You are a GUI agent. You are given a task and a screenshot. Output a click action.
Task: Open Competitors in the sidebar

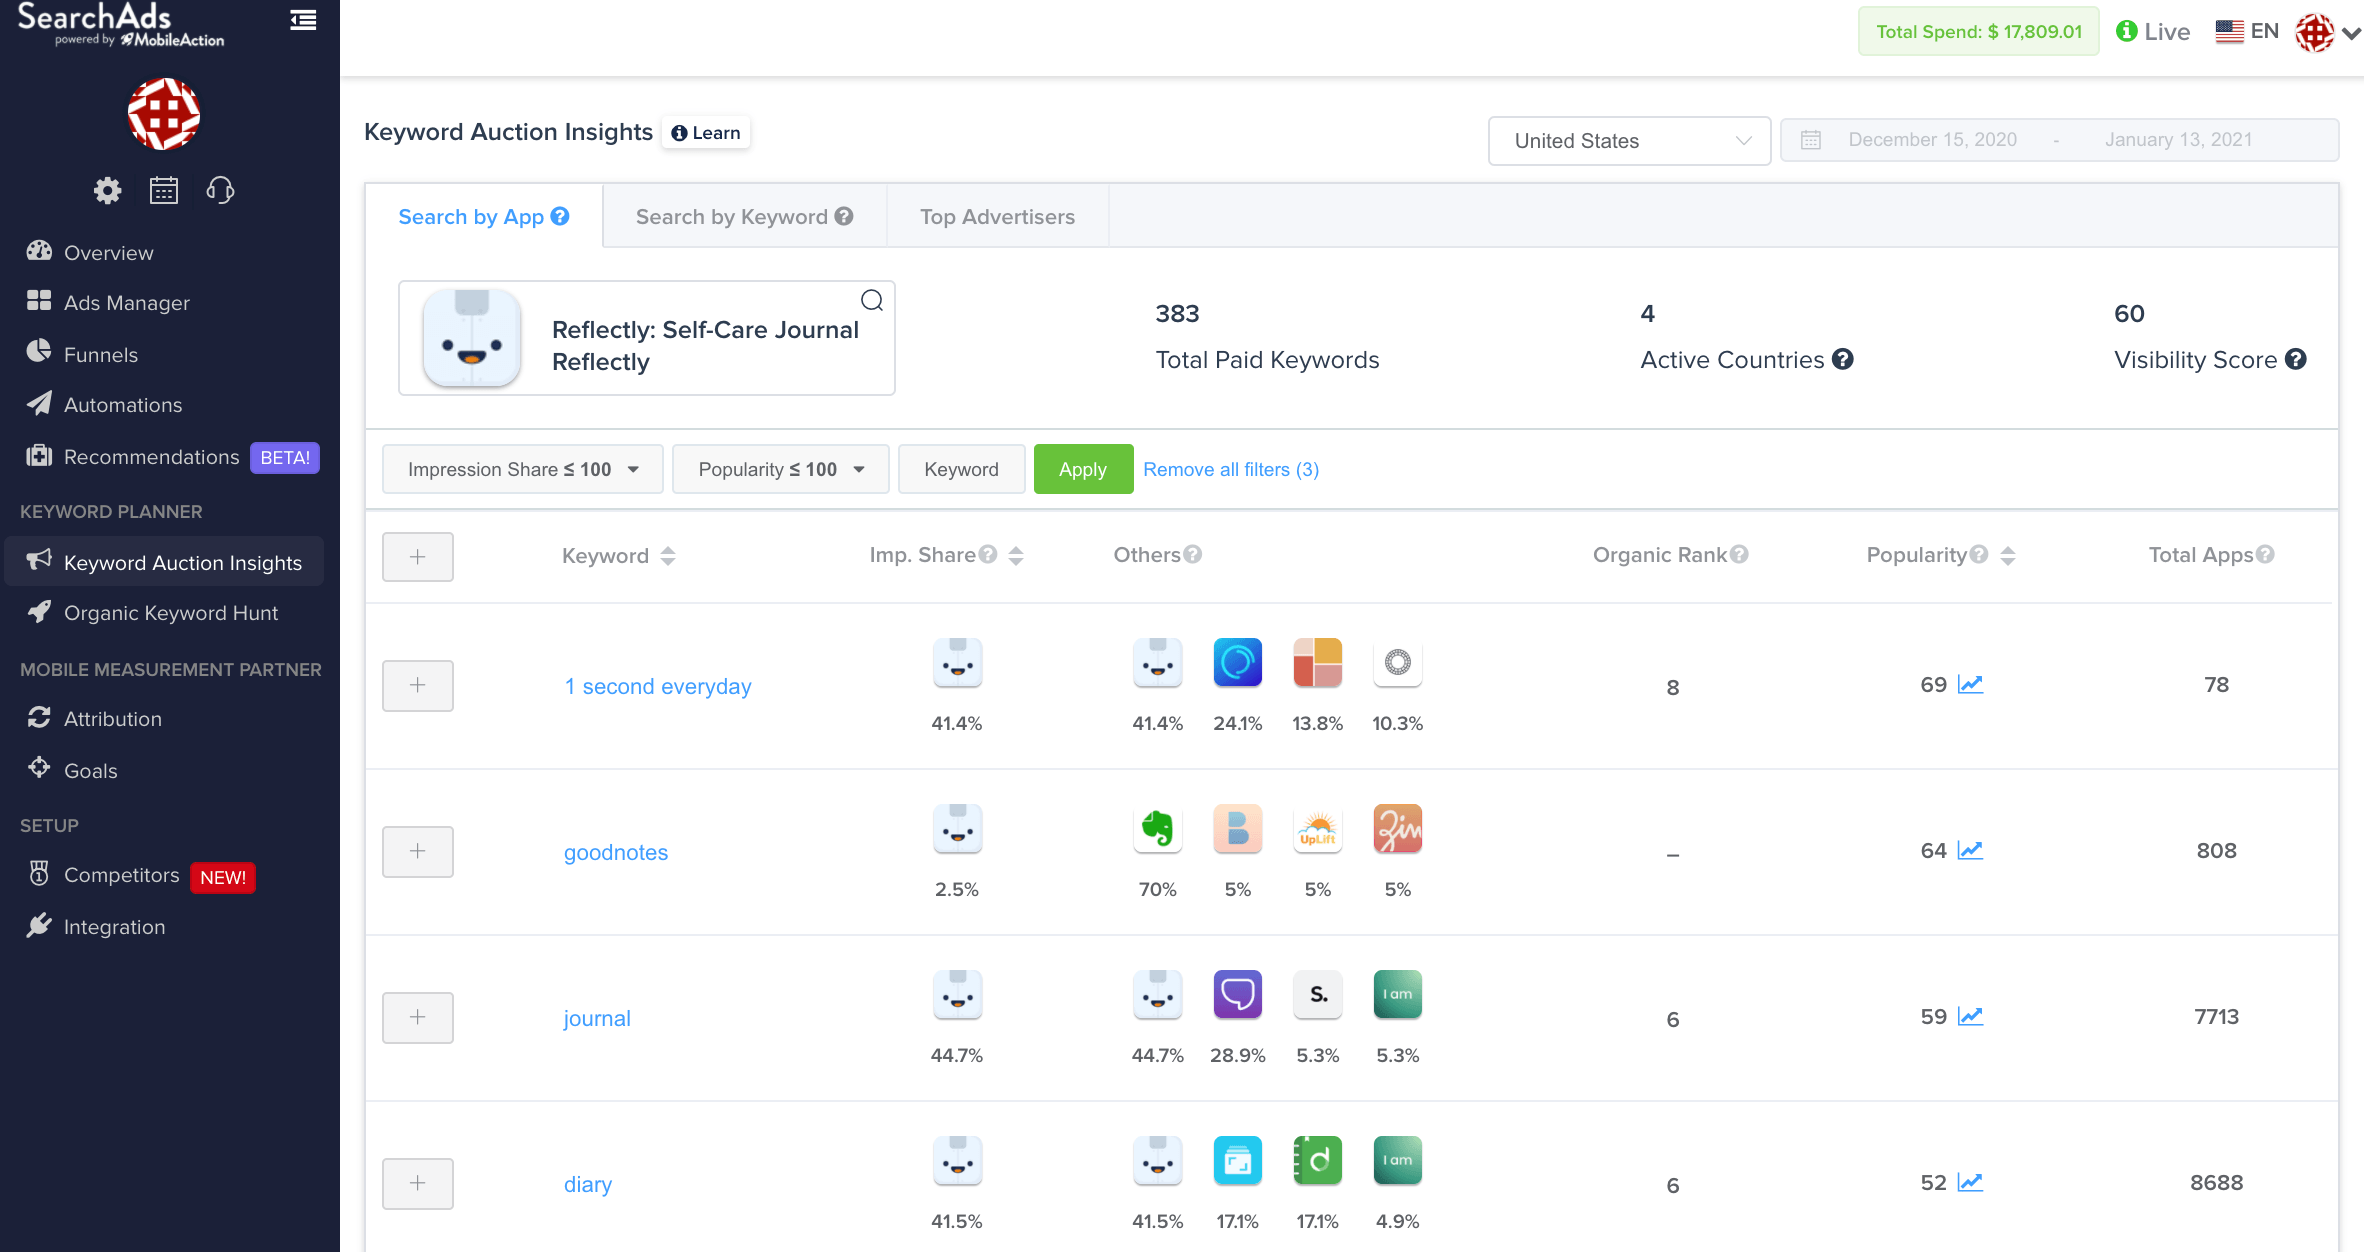[x=140, y=875]
